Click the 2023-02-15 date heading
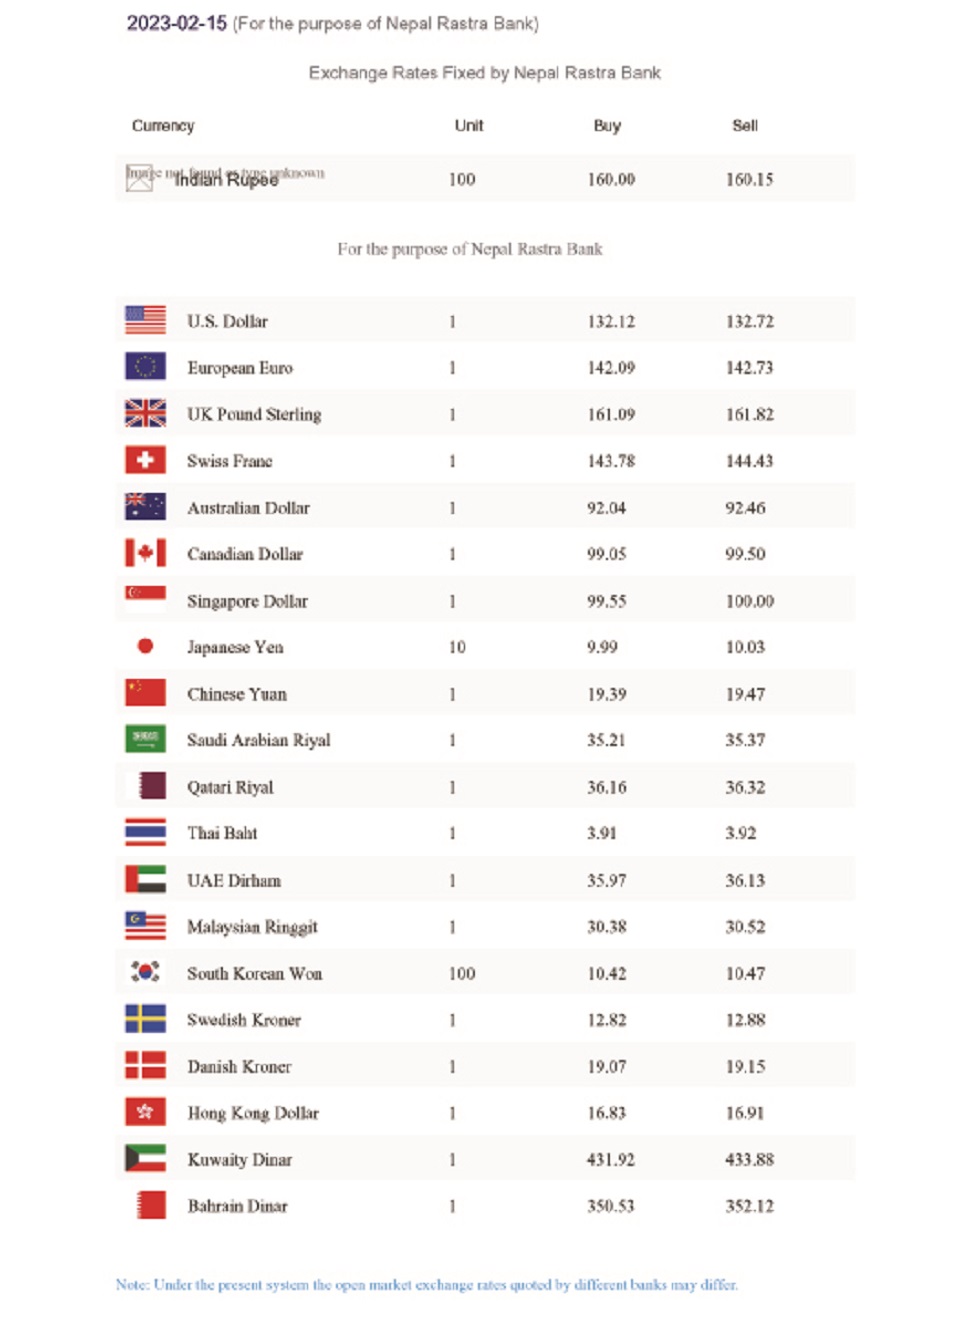The image size is (960, 1319). coord(177,23)
